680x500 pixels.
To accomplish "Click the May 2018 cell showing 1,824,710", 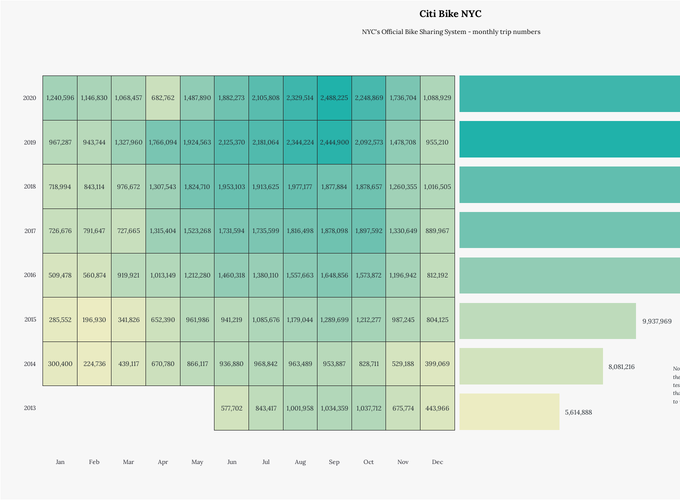I will (x=197, y=186).
